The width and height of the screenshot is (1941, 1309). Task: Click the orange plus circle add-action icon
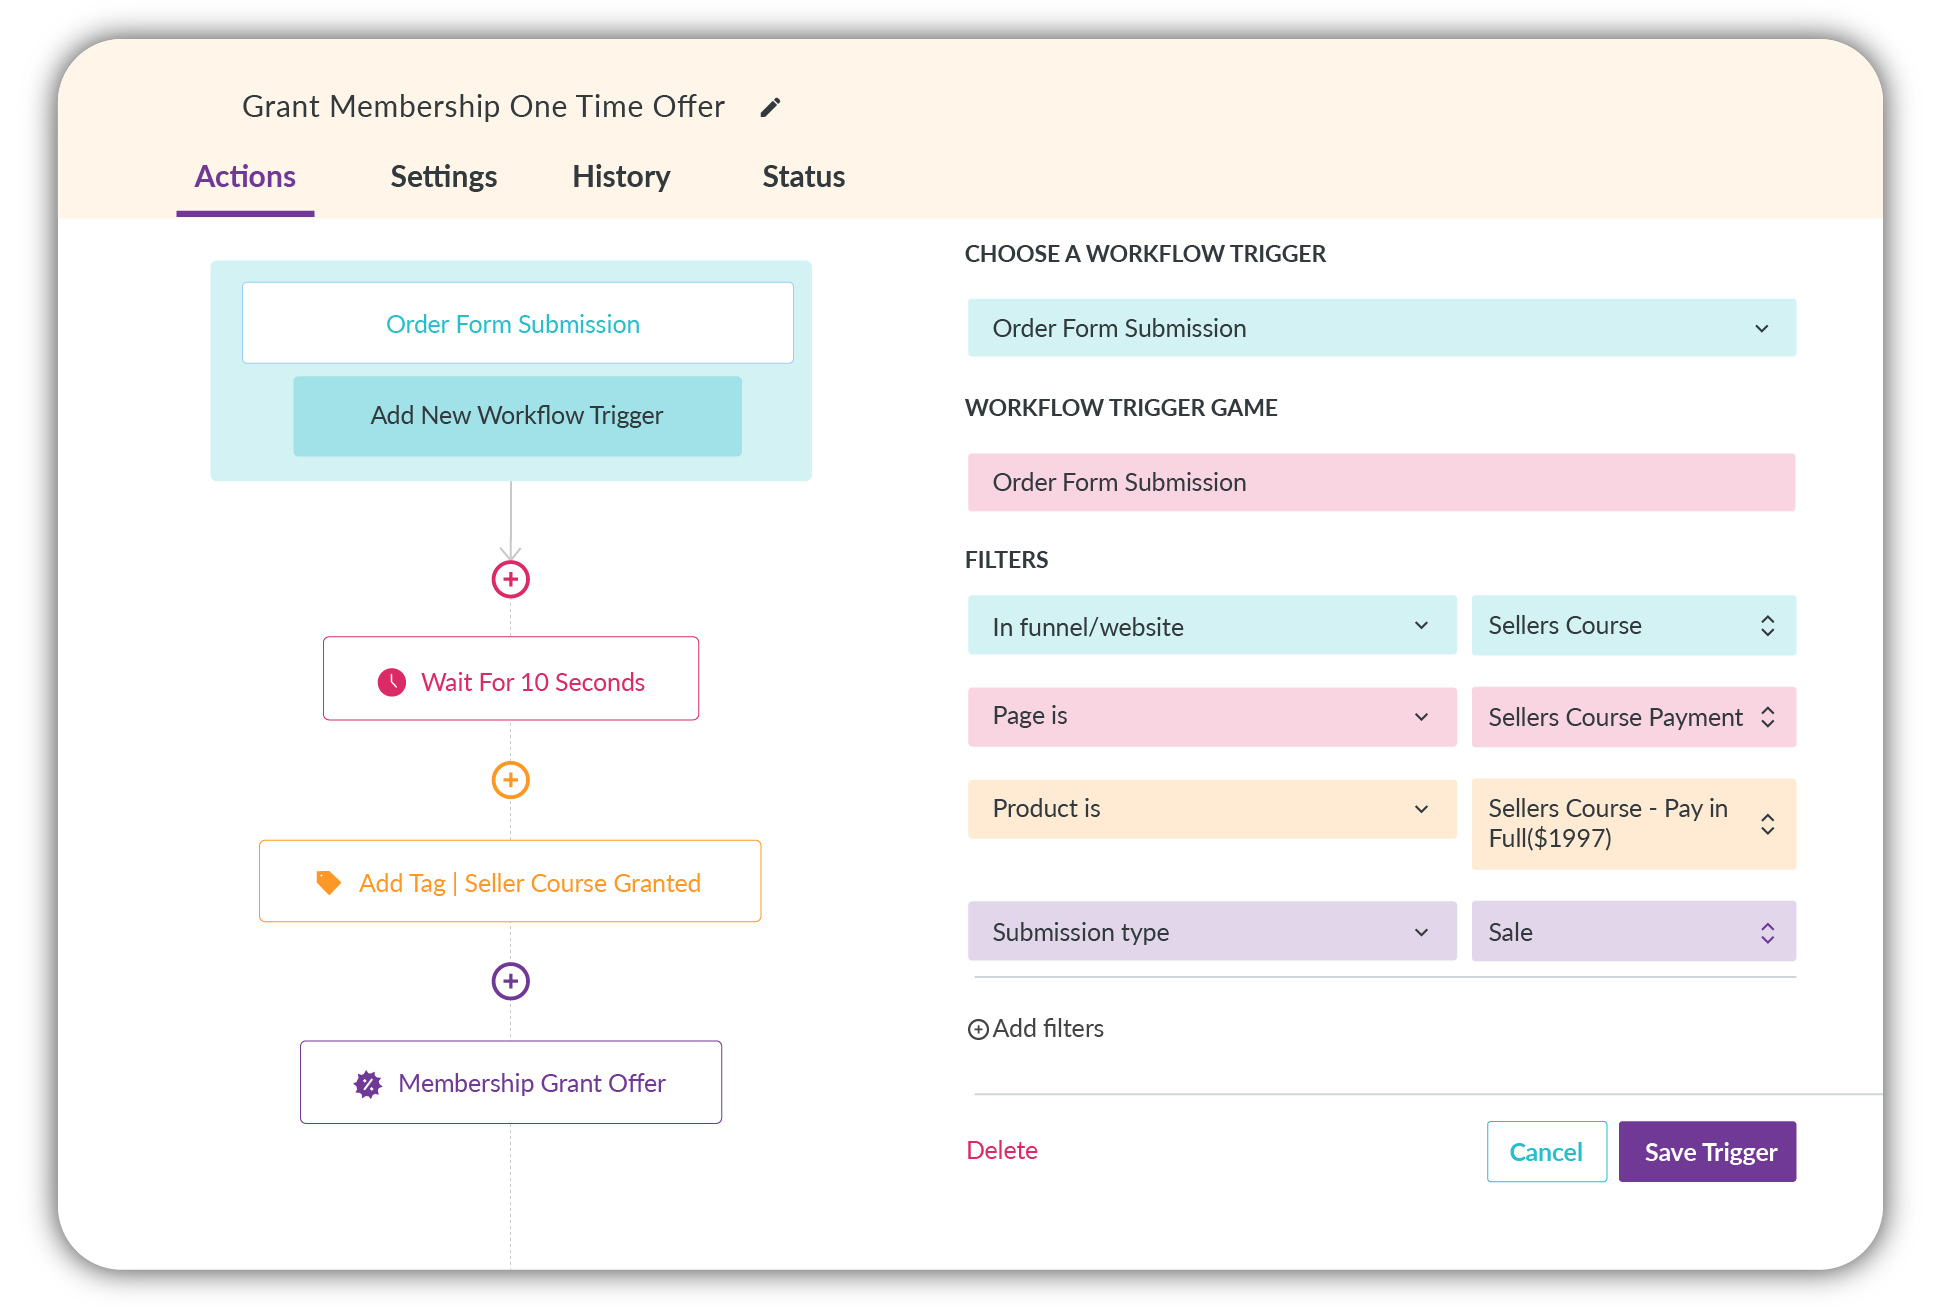[510, 780]
